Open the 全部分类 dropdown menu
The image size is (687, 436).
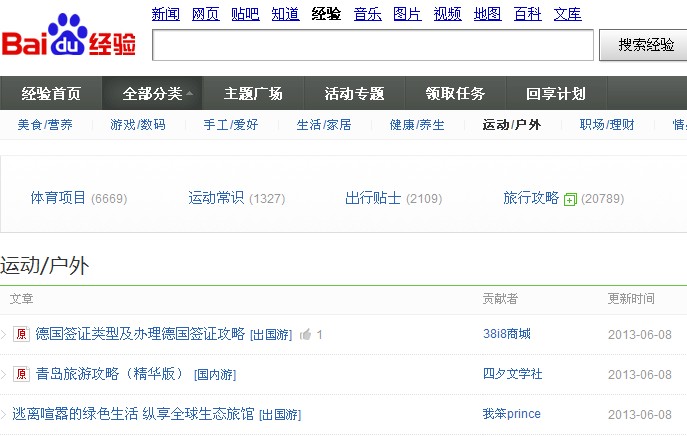pos(159,94)
